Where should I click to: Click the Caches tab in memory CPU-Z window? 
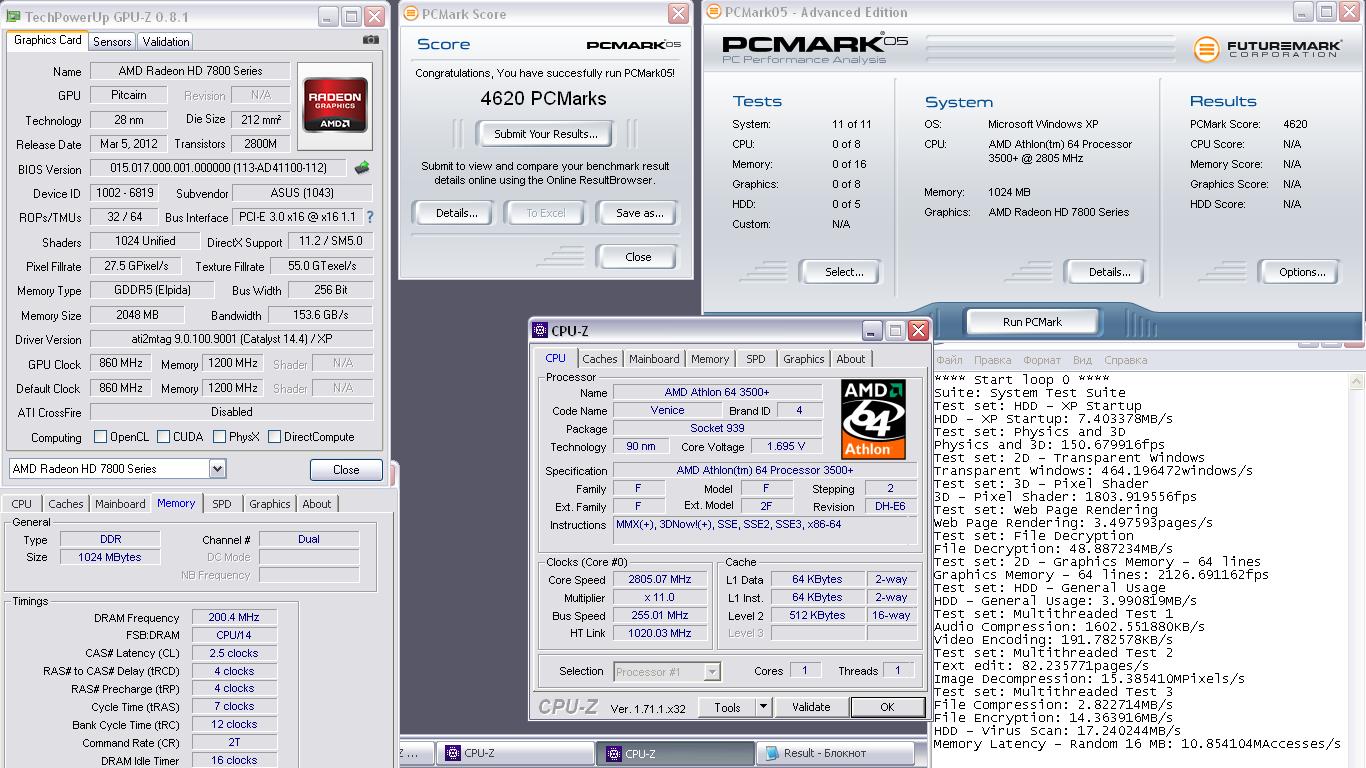point(66,504)
